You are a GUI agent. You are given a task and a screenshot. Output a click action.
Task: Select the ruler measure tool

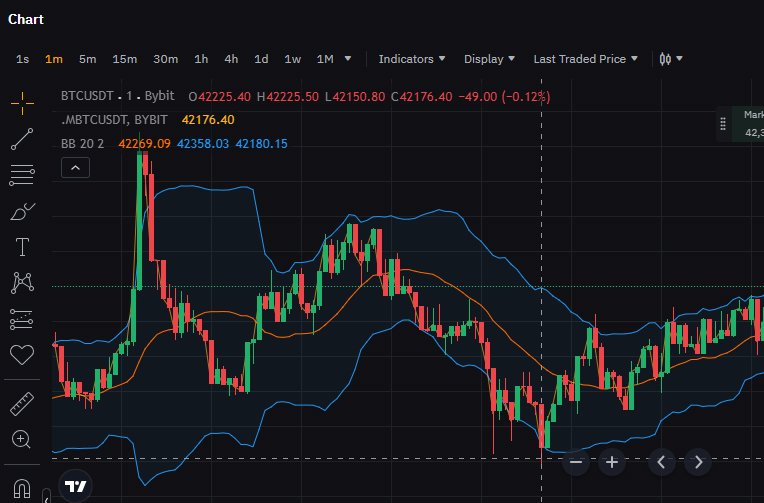(22, 404)
